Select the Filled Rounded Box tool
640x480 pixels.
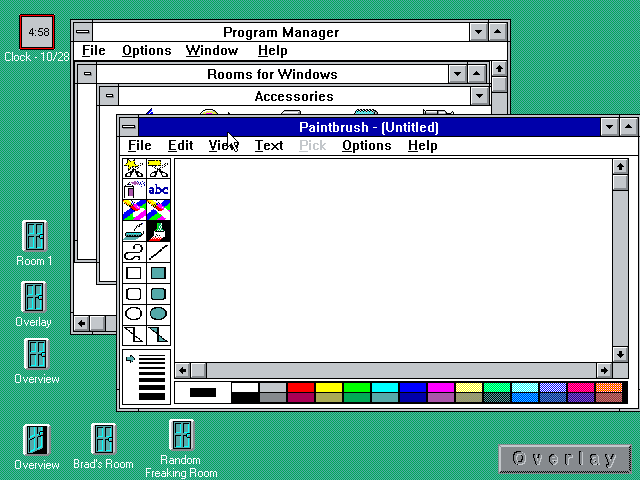[x=158, y=293]
